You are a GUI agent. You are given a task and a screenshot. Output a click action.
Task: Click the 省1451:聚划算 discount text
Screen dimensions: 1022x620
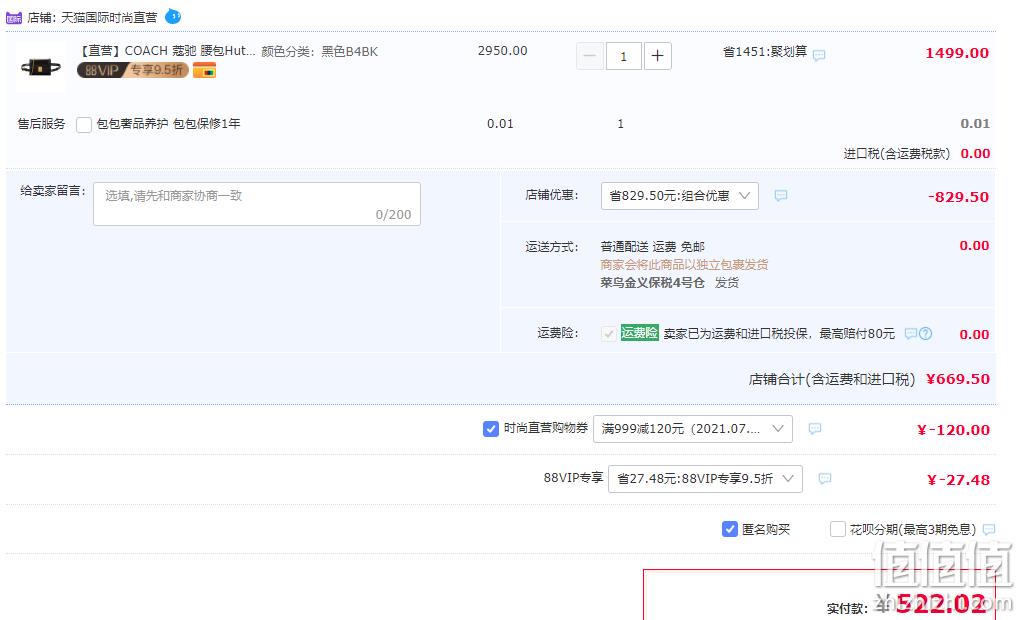[x=765, y=52]
